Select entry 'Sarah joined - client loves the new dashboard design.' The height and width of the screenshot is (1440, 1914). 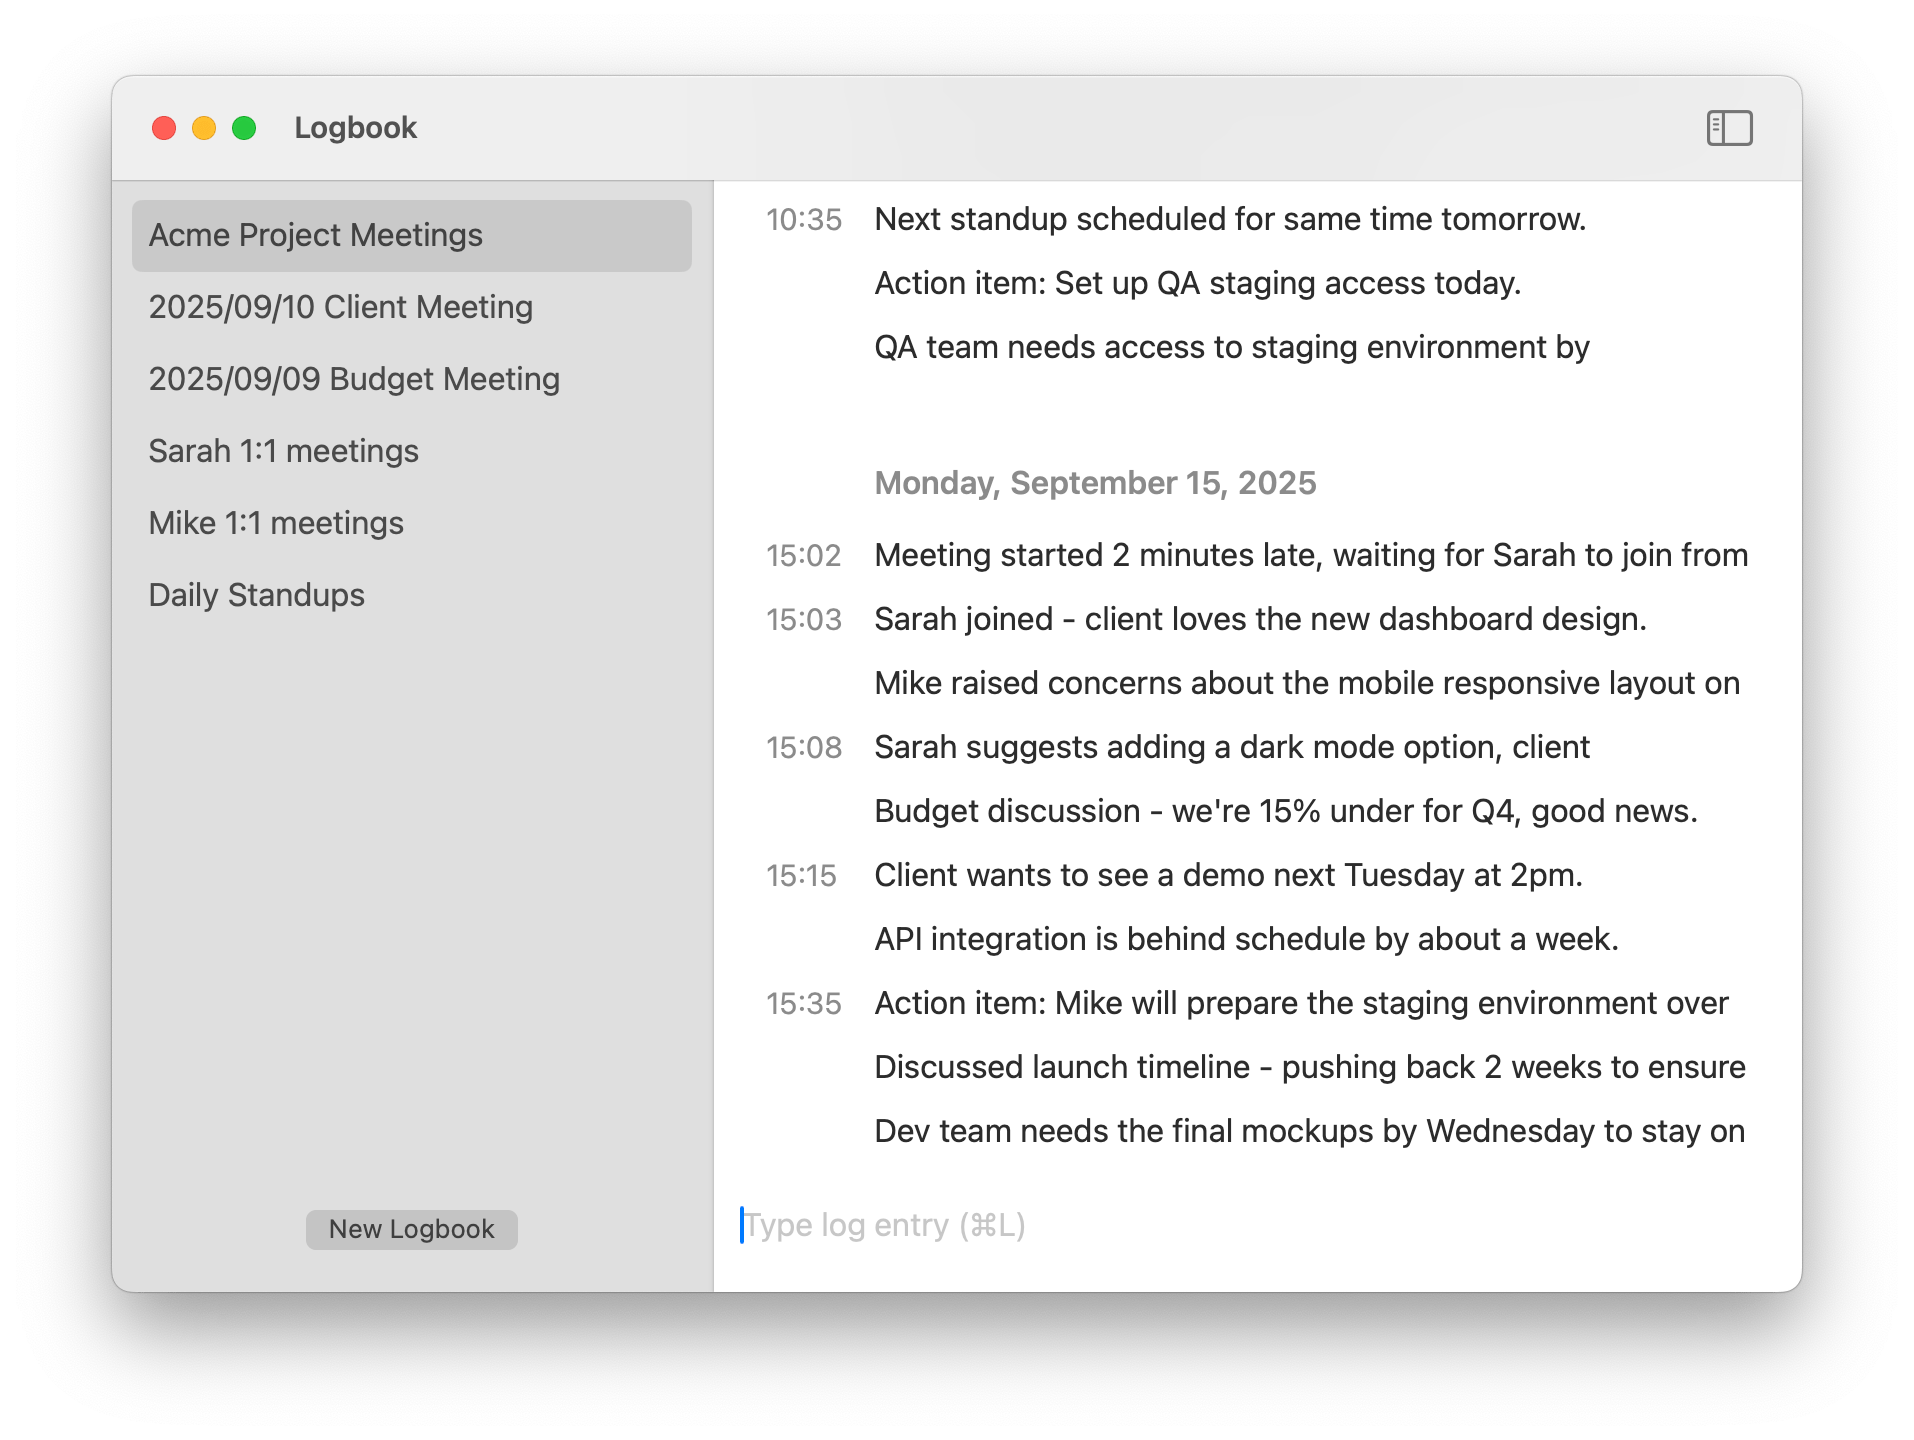coord(1260,619)
